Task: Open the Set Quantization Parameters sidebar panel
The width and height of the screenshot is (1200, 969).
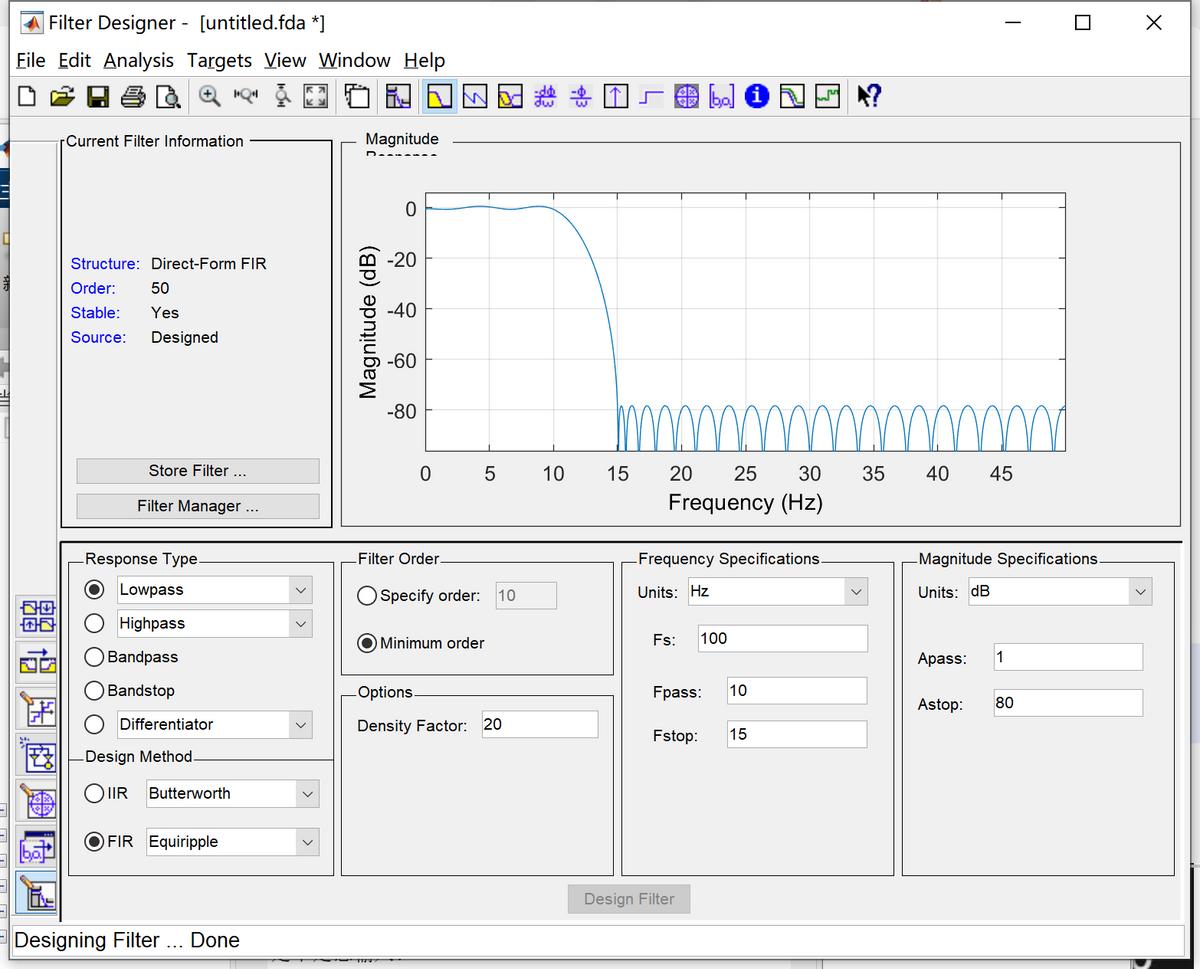Action: 37,709
